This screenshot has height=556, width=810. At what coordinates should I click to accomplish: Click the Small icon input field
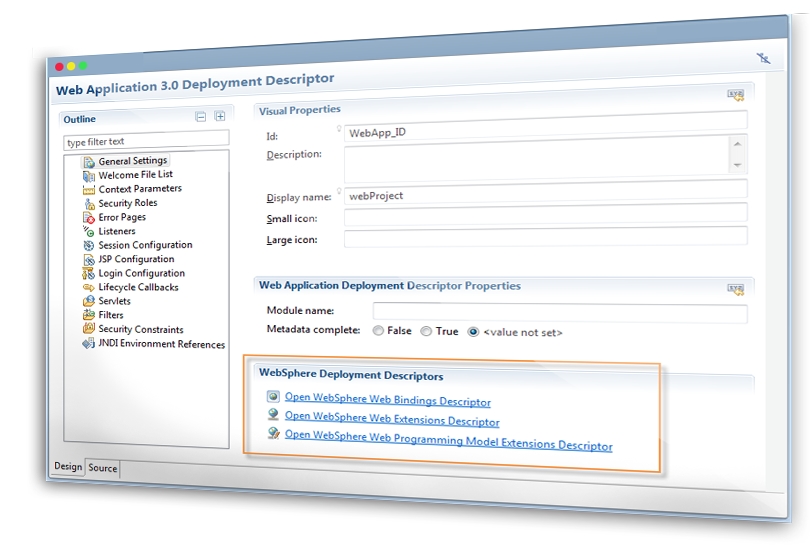coord(546,214)
